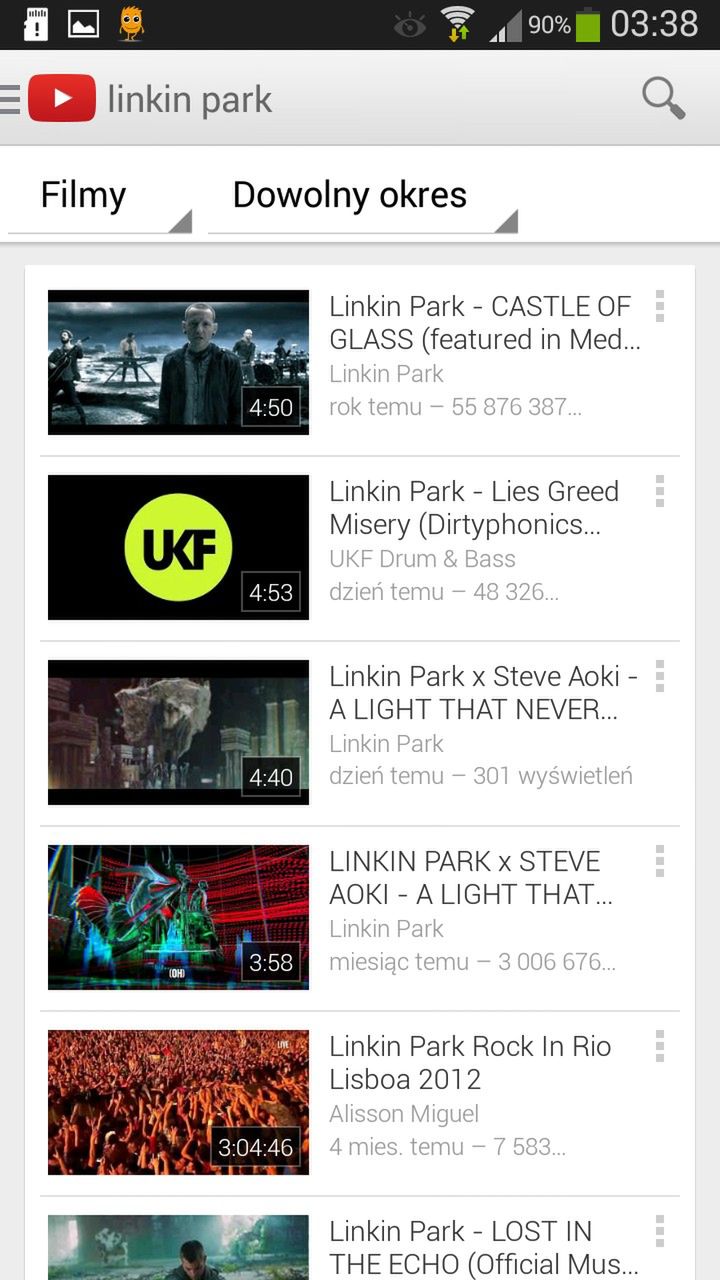Image resolution: width=720 pixels, height=1280 pixels.
Task: Open overflow menu for Rock In Rio video
Action: 659,1046
